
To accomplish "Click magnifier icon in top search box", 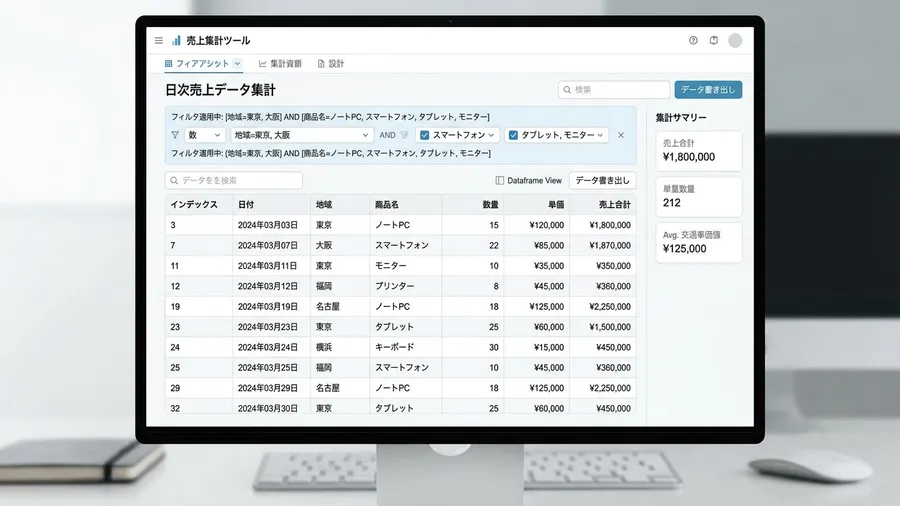I will pos(567,89).
